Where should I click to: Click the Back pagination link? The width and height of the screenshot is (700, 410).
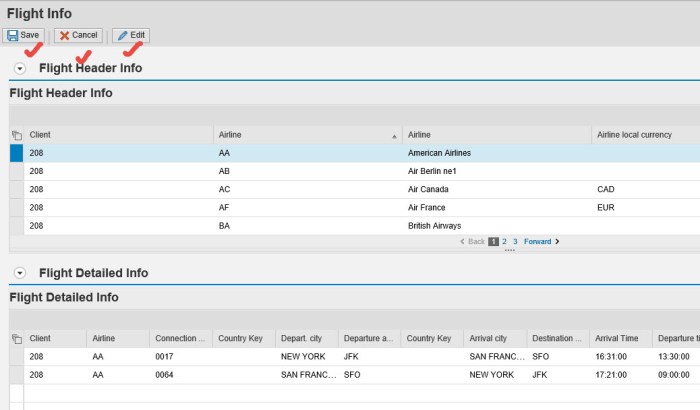(472, 241)
